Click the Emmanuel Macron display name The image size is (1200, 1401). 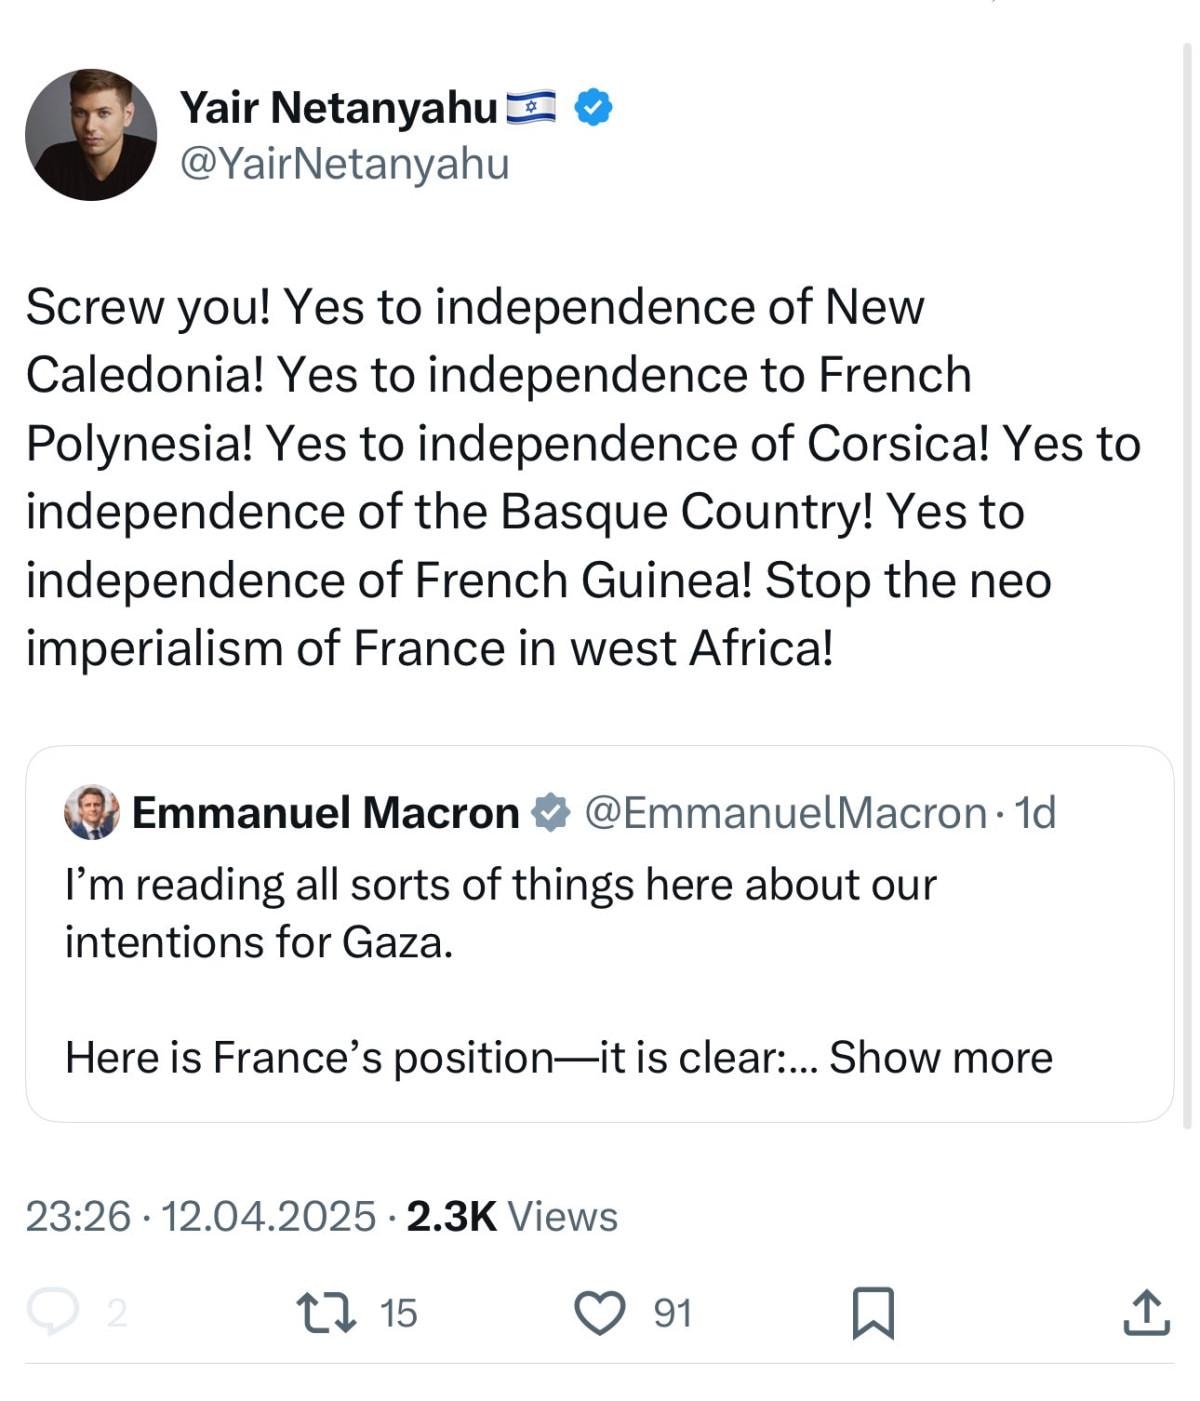[x=325, y=812]
